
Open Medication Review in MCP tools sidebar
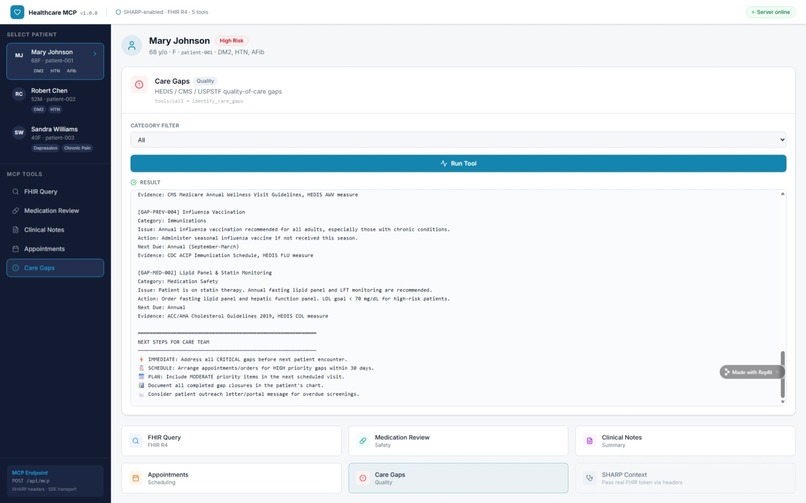click(x=55, y=211)
